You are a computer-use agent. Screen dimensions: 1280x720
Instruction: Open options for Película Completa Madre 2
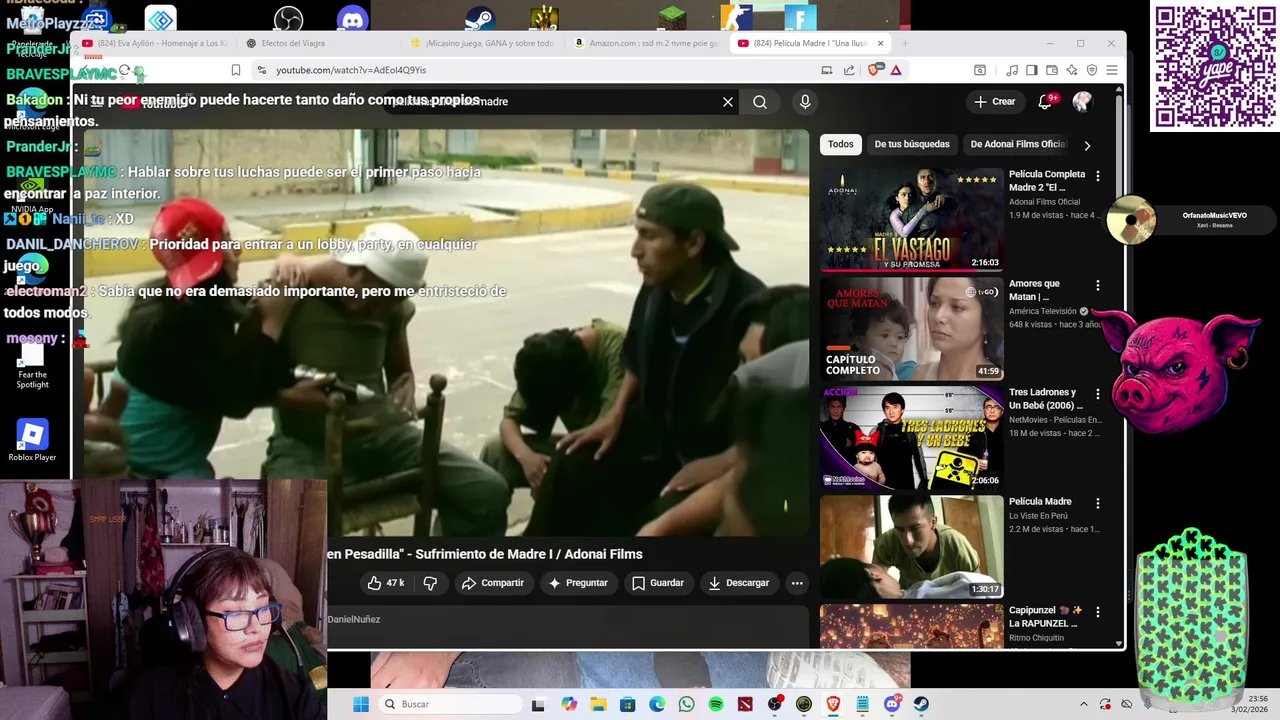pos(1098,176)
